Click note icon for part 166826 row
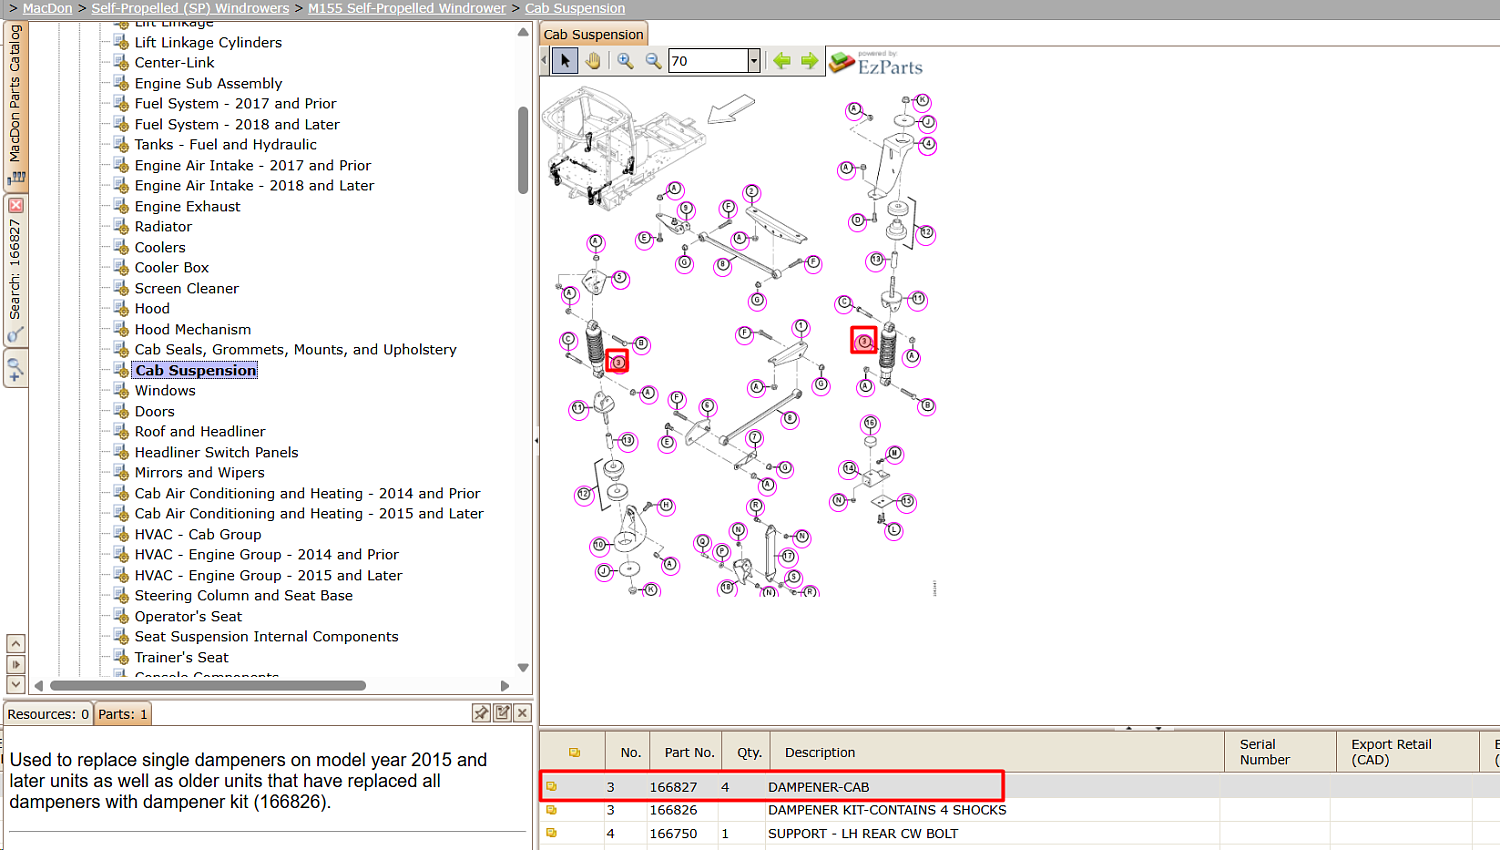 point(551,809)
